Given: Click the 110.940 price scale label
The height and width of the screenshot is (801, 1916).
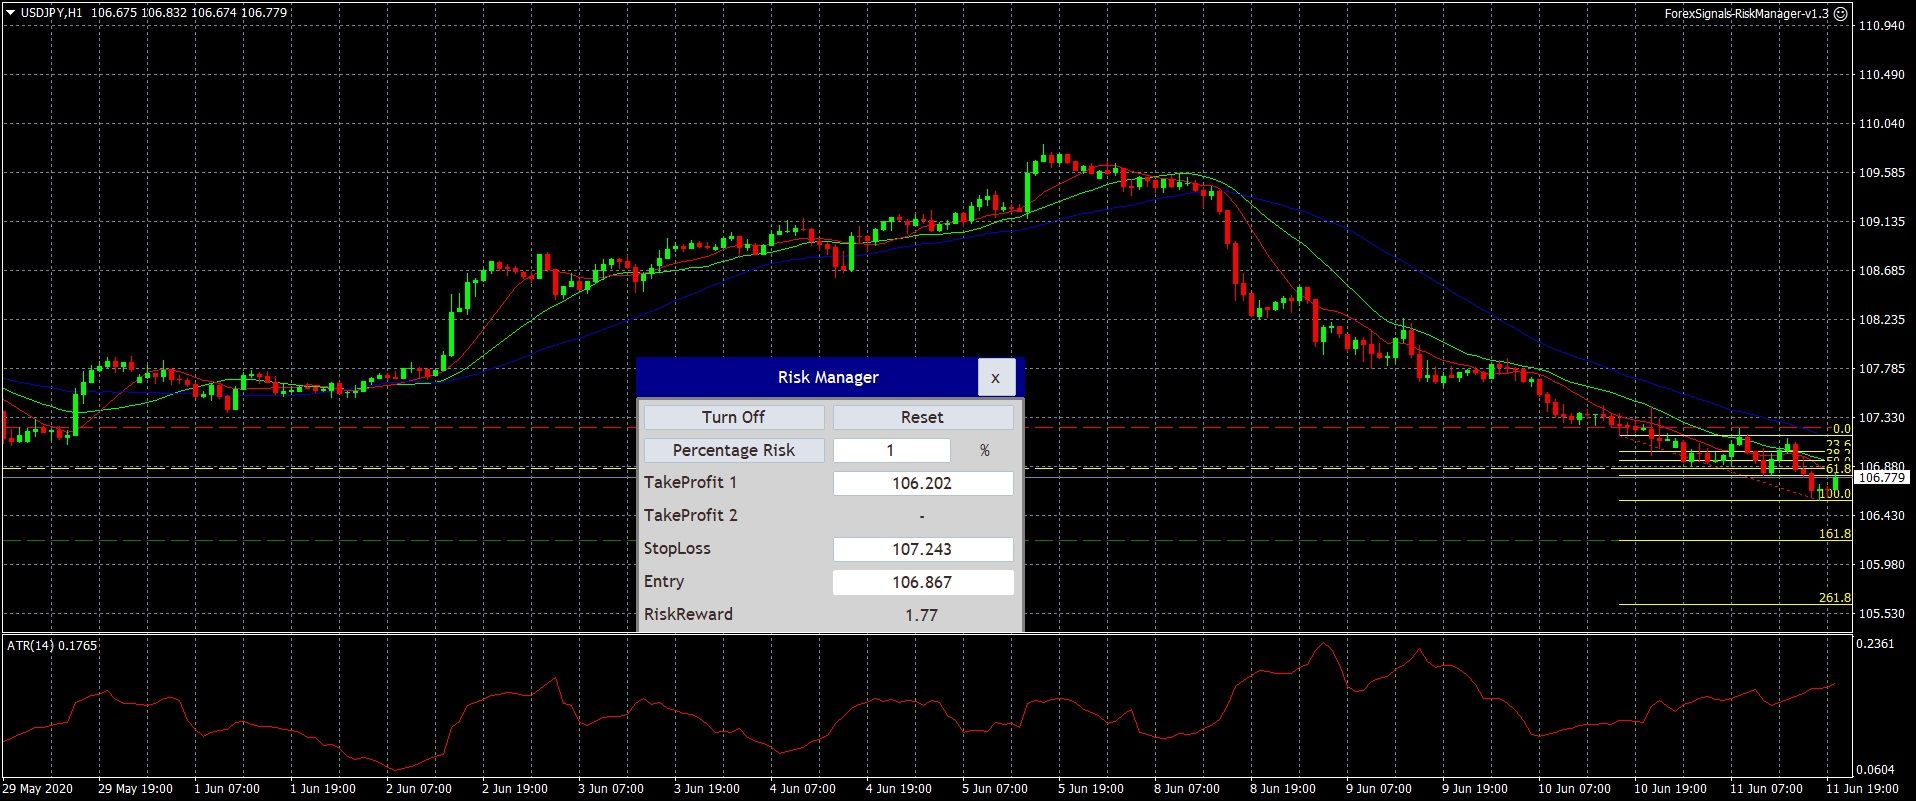Looking at the screenshot, I should [1881, 26].
